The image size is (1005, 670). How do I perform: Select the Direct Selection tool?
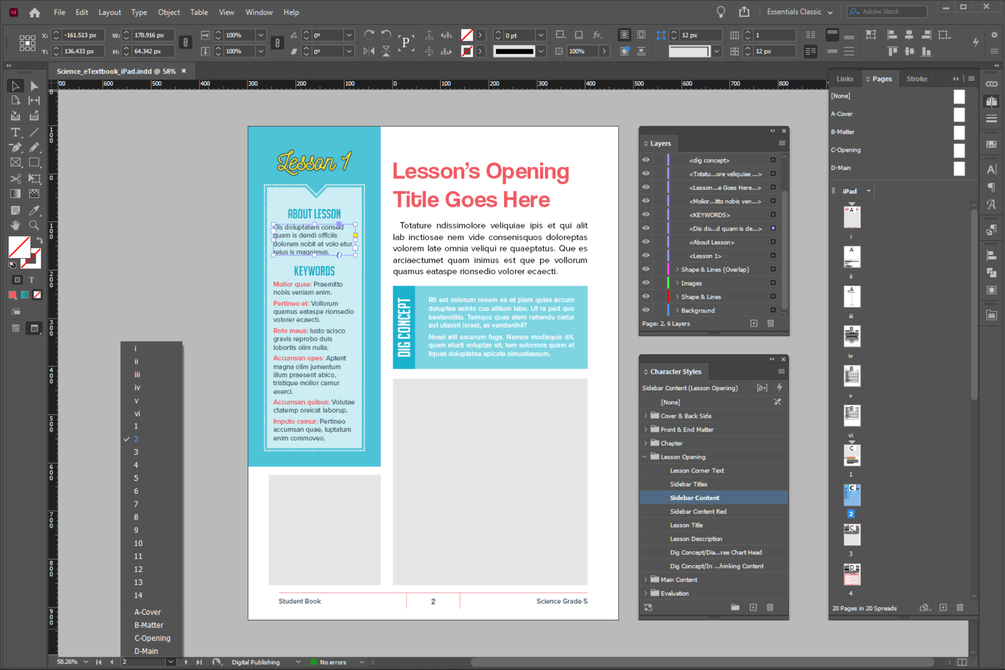coord(34,86)
